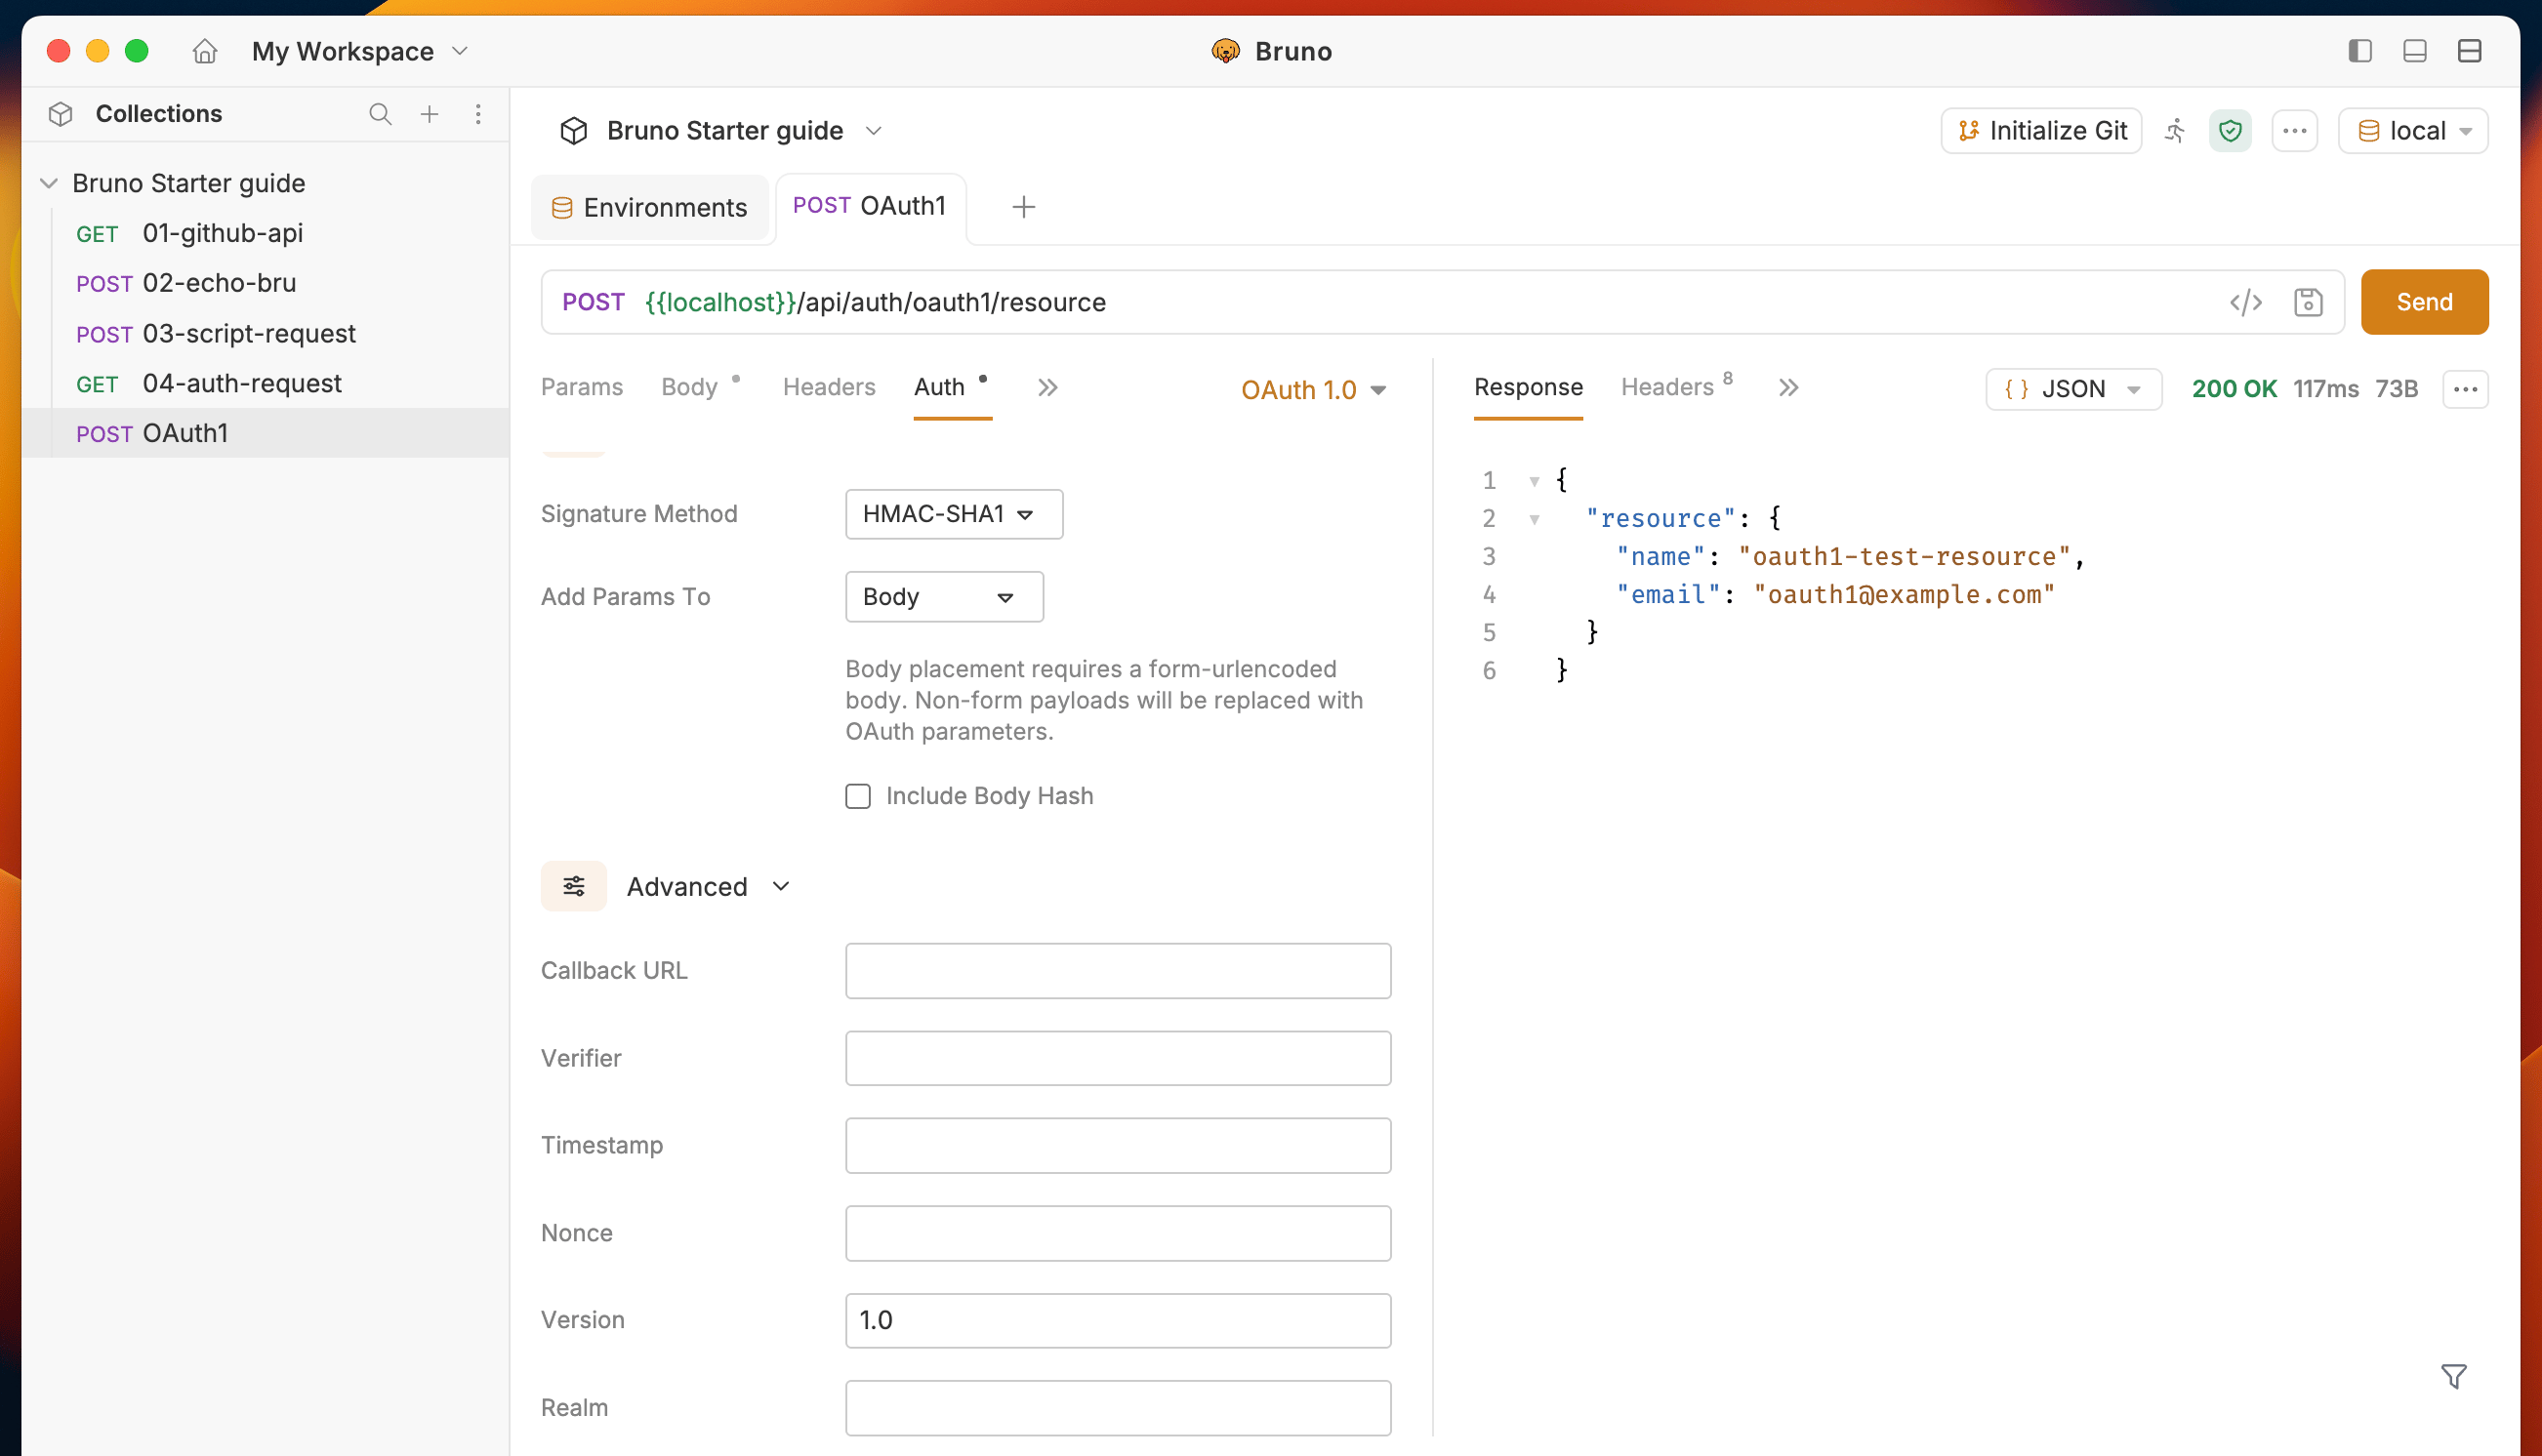Image resolution: width=2542 pixels, height=1456 pixels.
Task: Click the 73B response size
Action: pos(2396,389)
